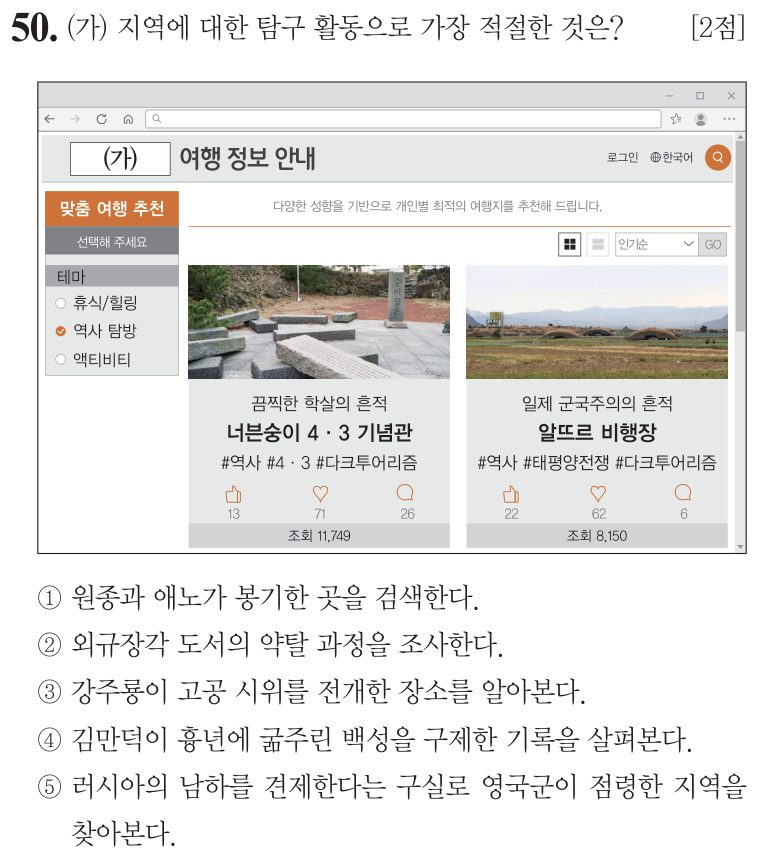Open the browser three-dot menu
The height and width of the screenshot is (859, 759).
coord(729,119)
